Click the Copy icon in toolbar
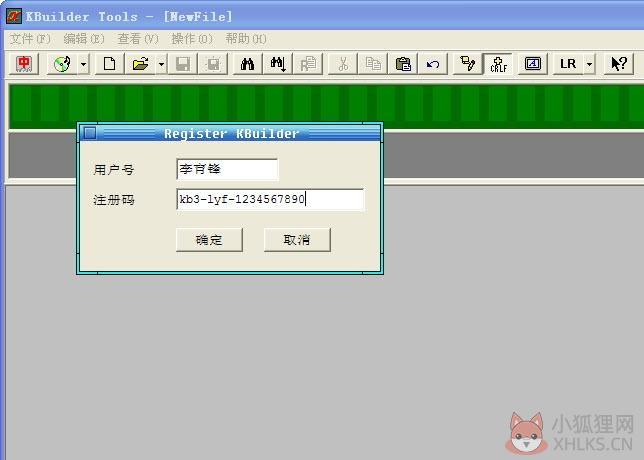The width and height of the screenshot is (644, 460). point(373,64)
